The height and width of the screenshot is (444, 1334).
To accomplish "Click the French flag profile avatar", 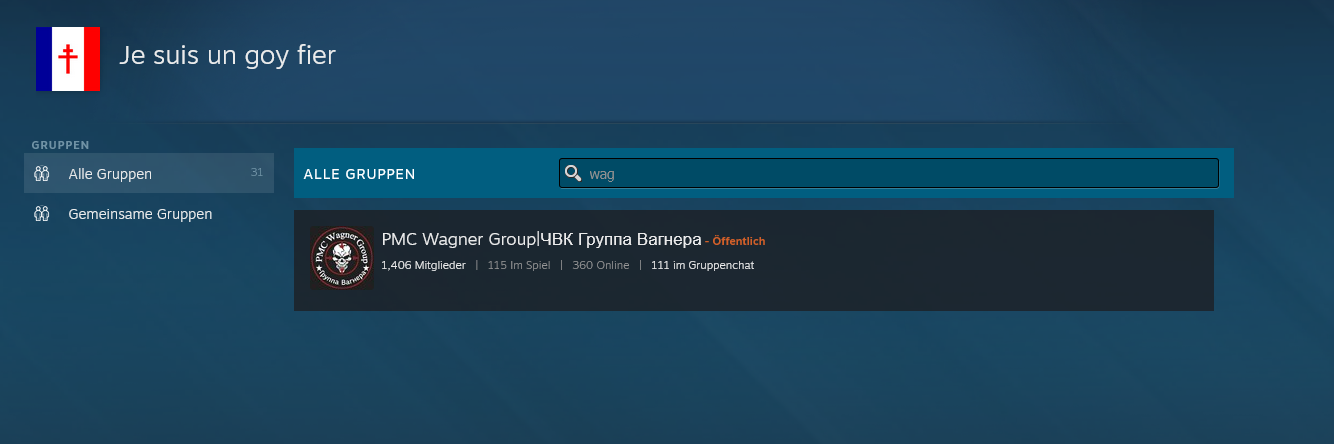I will 68,59.
